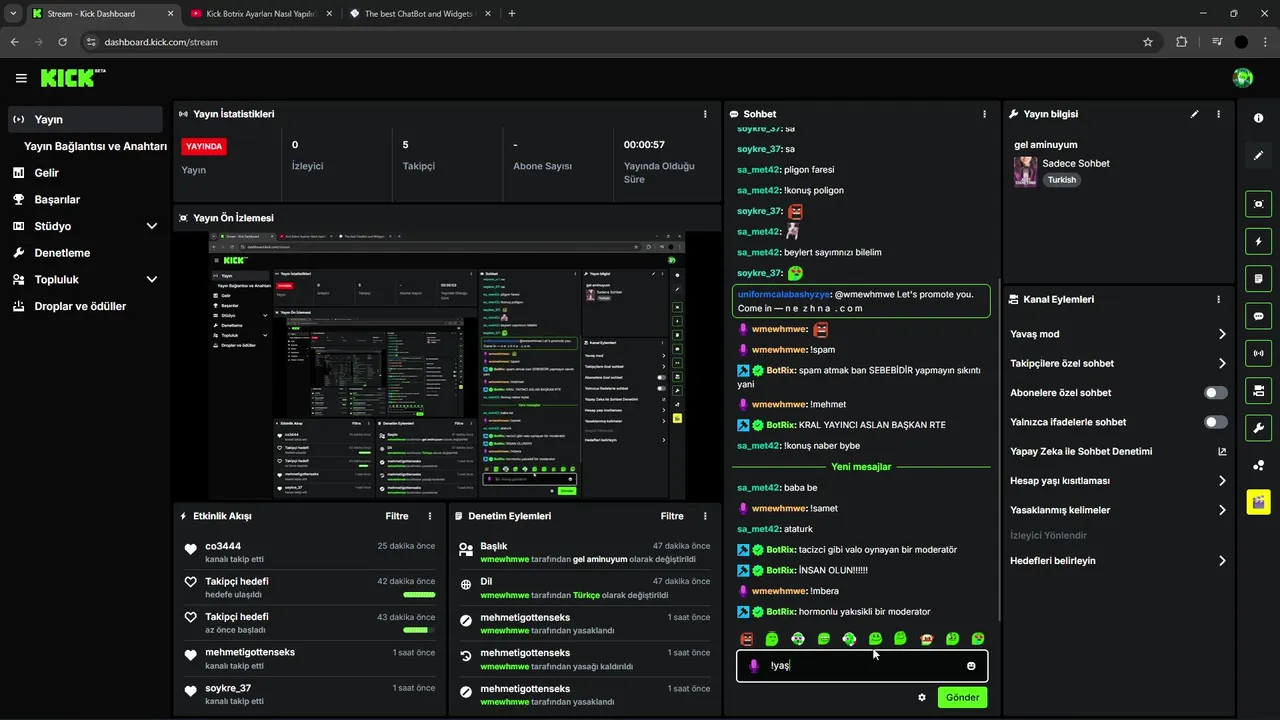Click the three-dots cluster icon in right toolbar
The image size is (1280, 720).
[1258, 466]
